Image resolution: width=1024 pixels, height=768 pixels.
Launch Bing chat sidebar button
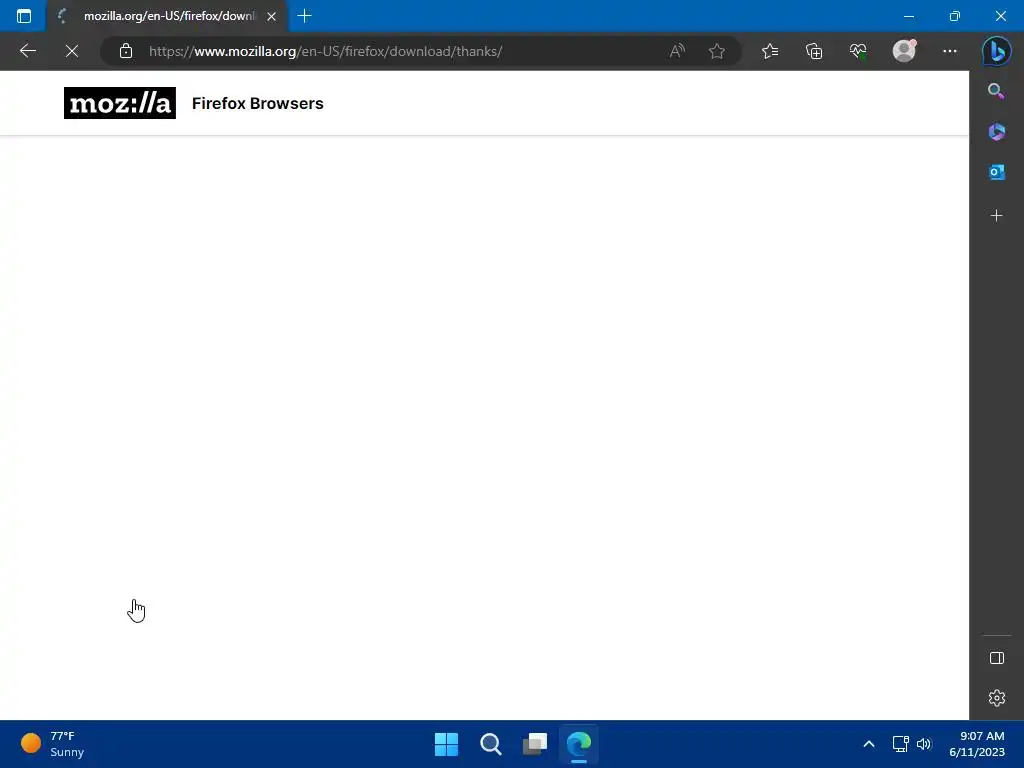click(997, 51)
